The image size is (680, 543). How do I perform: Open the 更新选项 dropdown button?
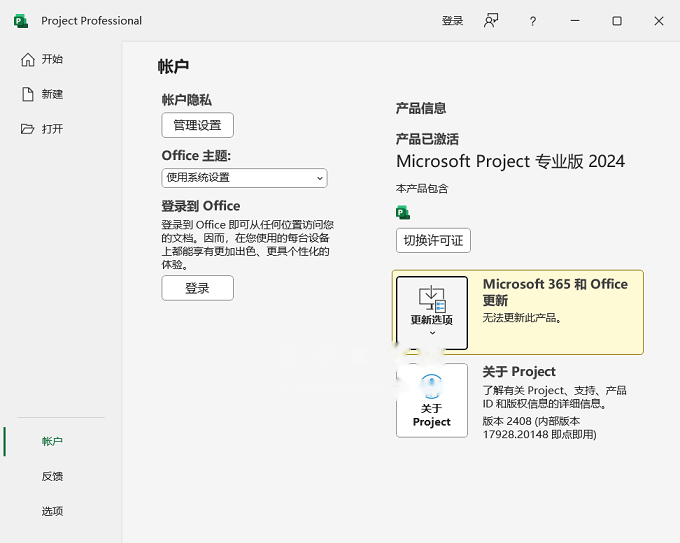point(432,312)
